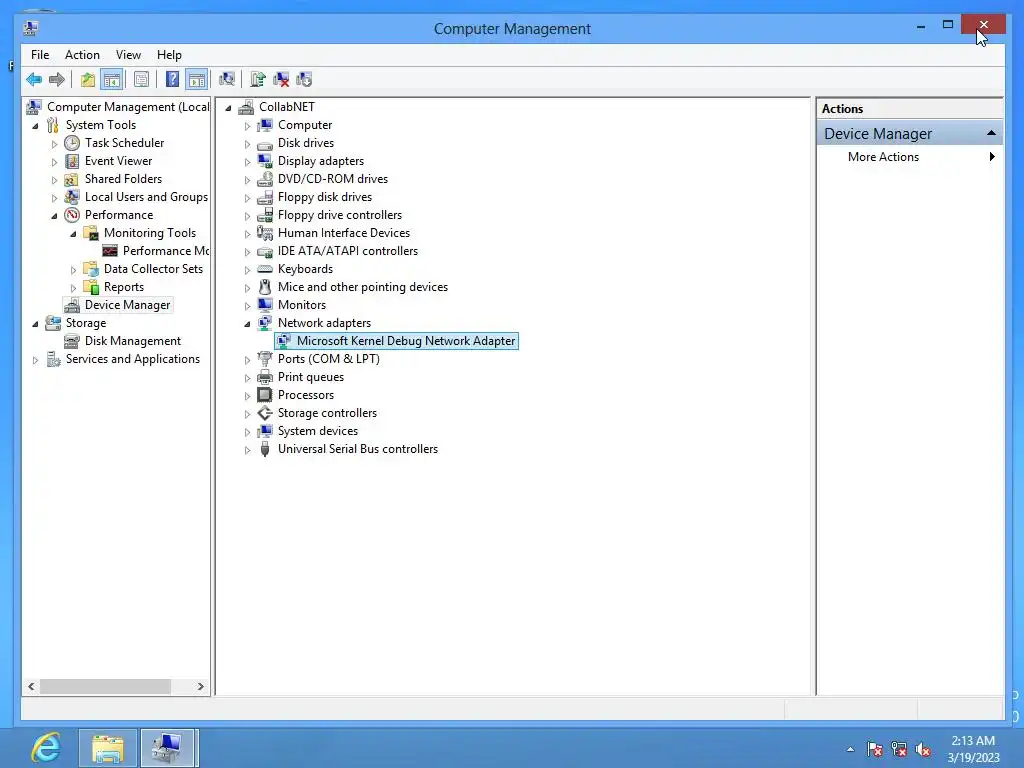Expand Local Users and Groups
This screenshot has height=768, width=1024.
coord(54,197)
